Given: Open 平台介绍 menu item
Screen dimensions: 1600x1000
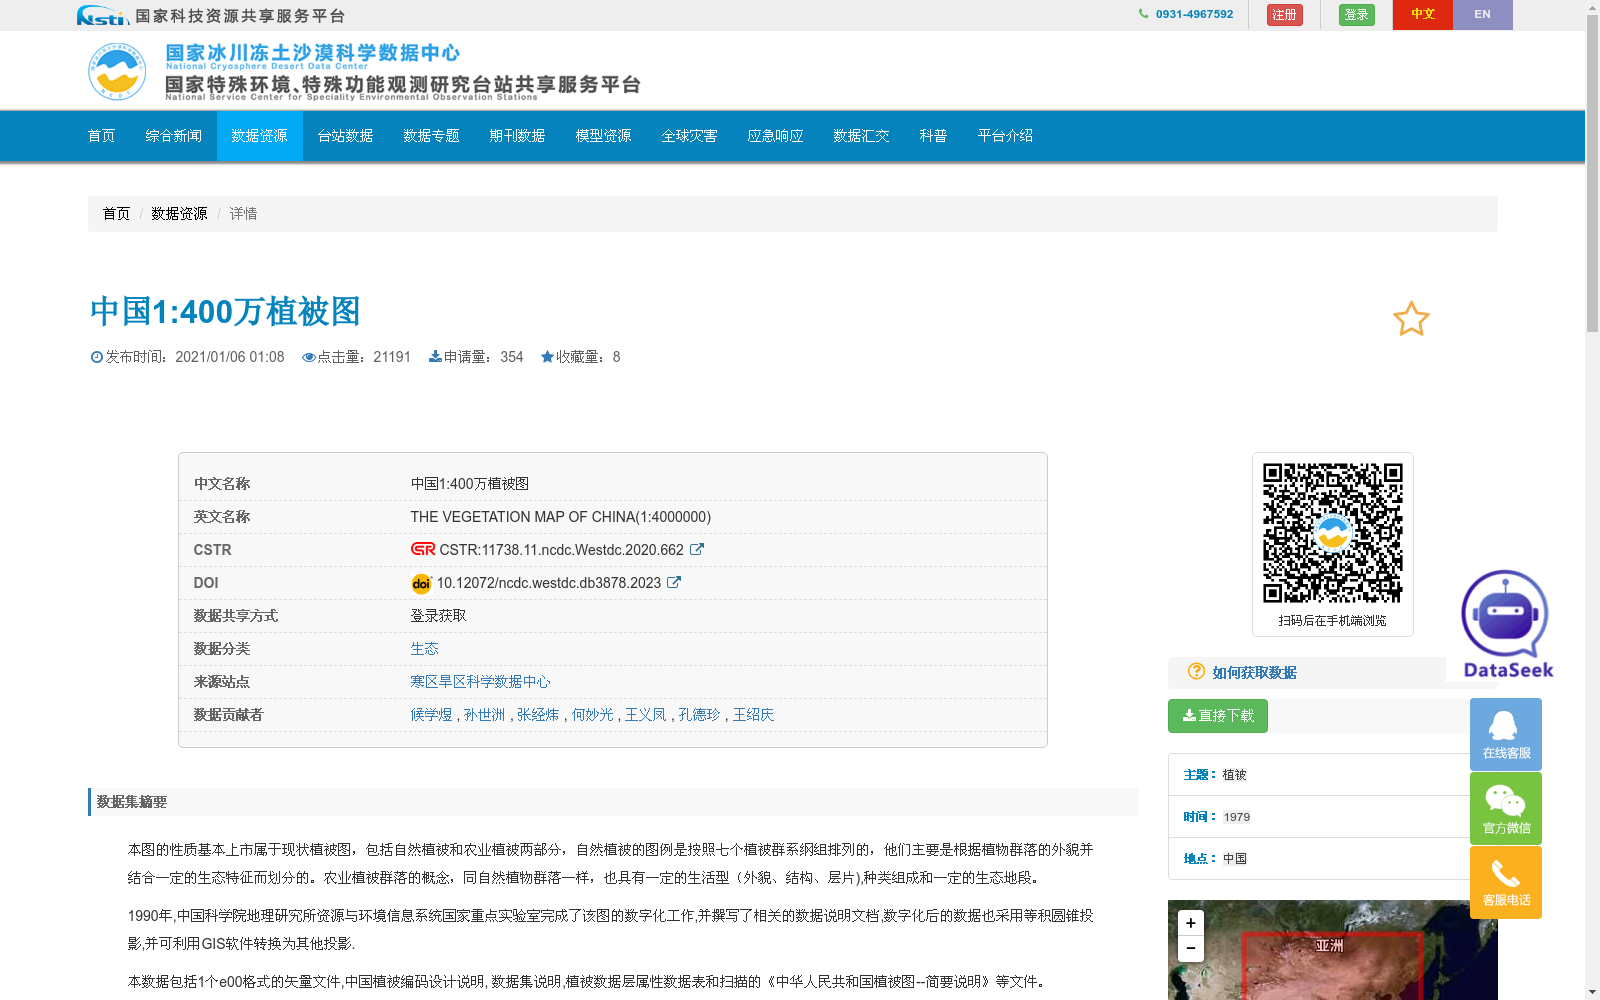Looking at the screenshot, I should point(1006,136).
